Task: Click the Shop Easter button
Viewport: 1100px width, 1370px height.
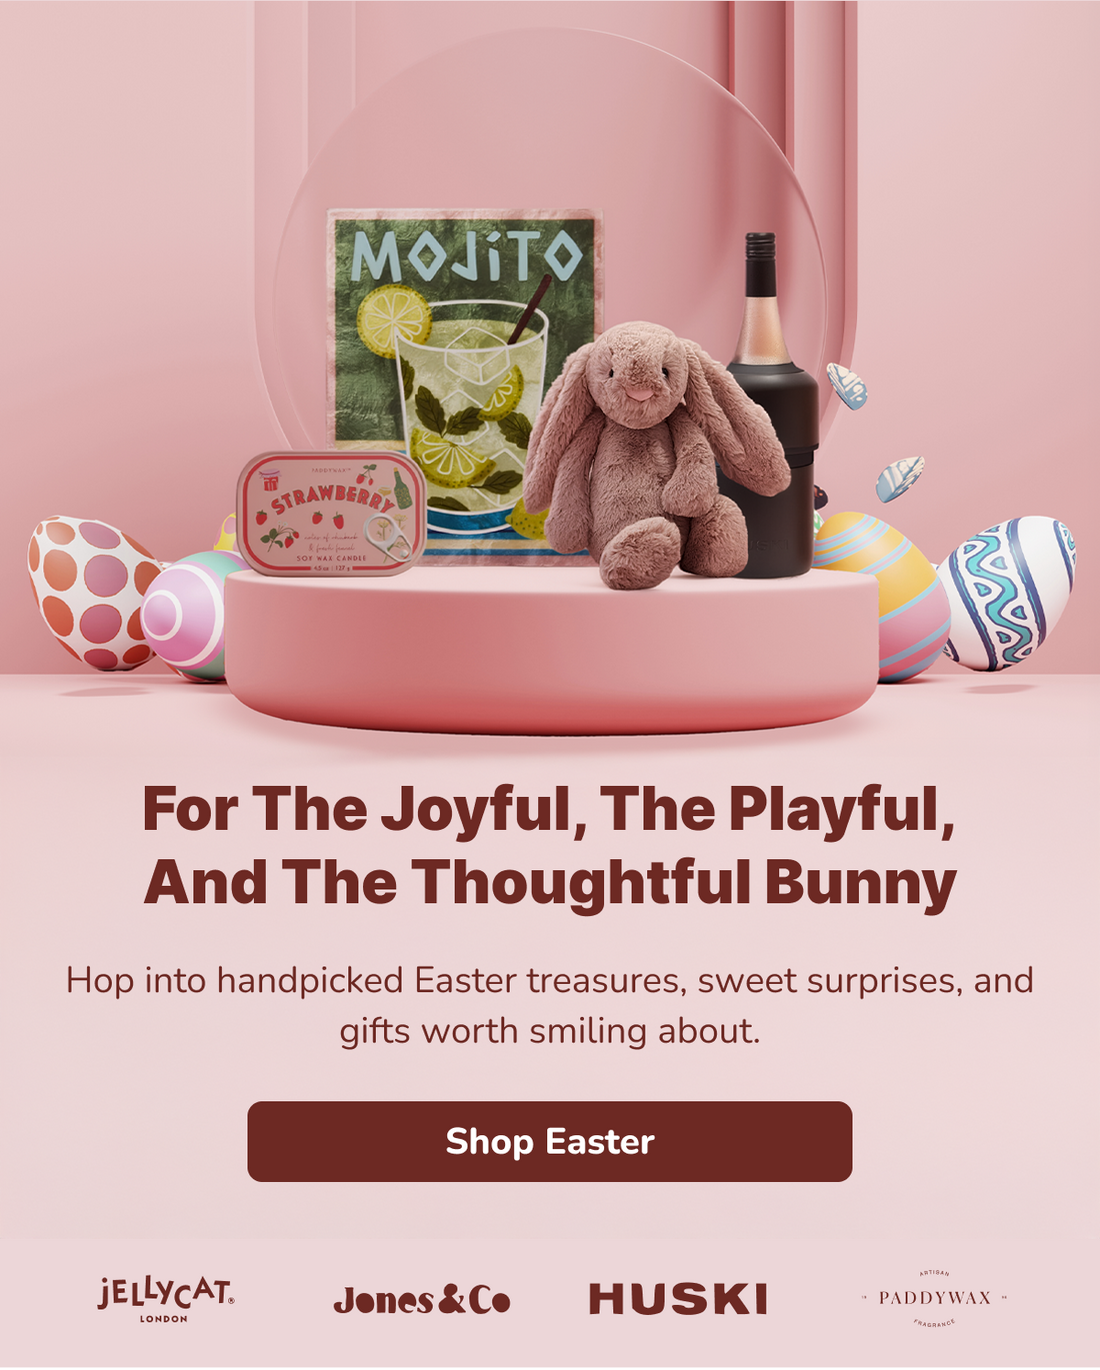Action: point(550,1141)
